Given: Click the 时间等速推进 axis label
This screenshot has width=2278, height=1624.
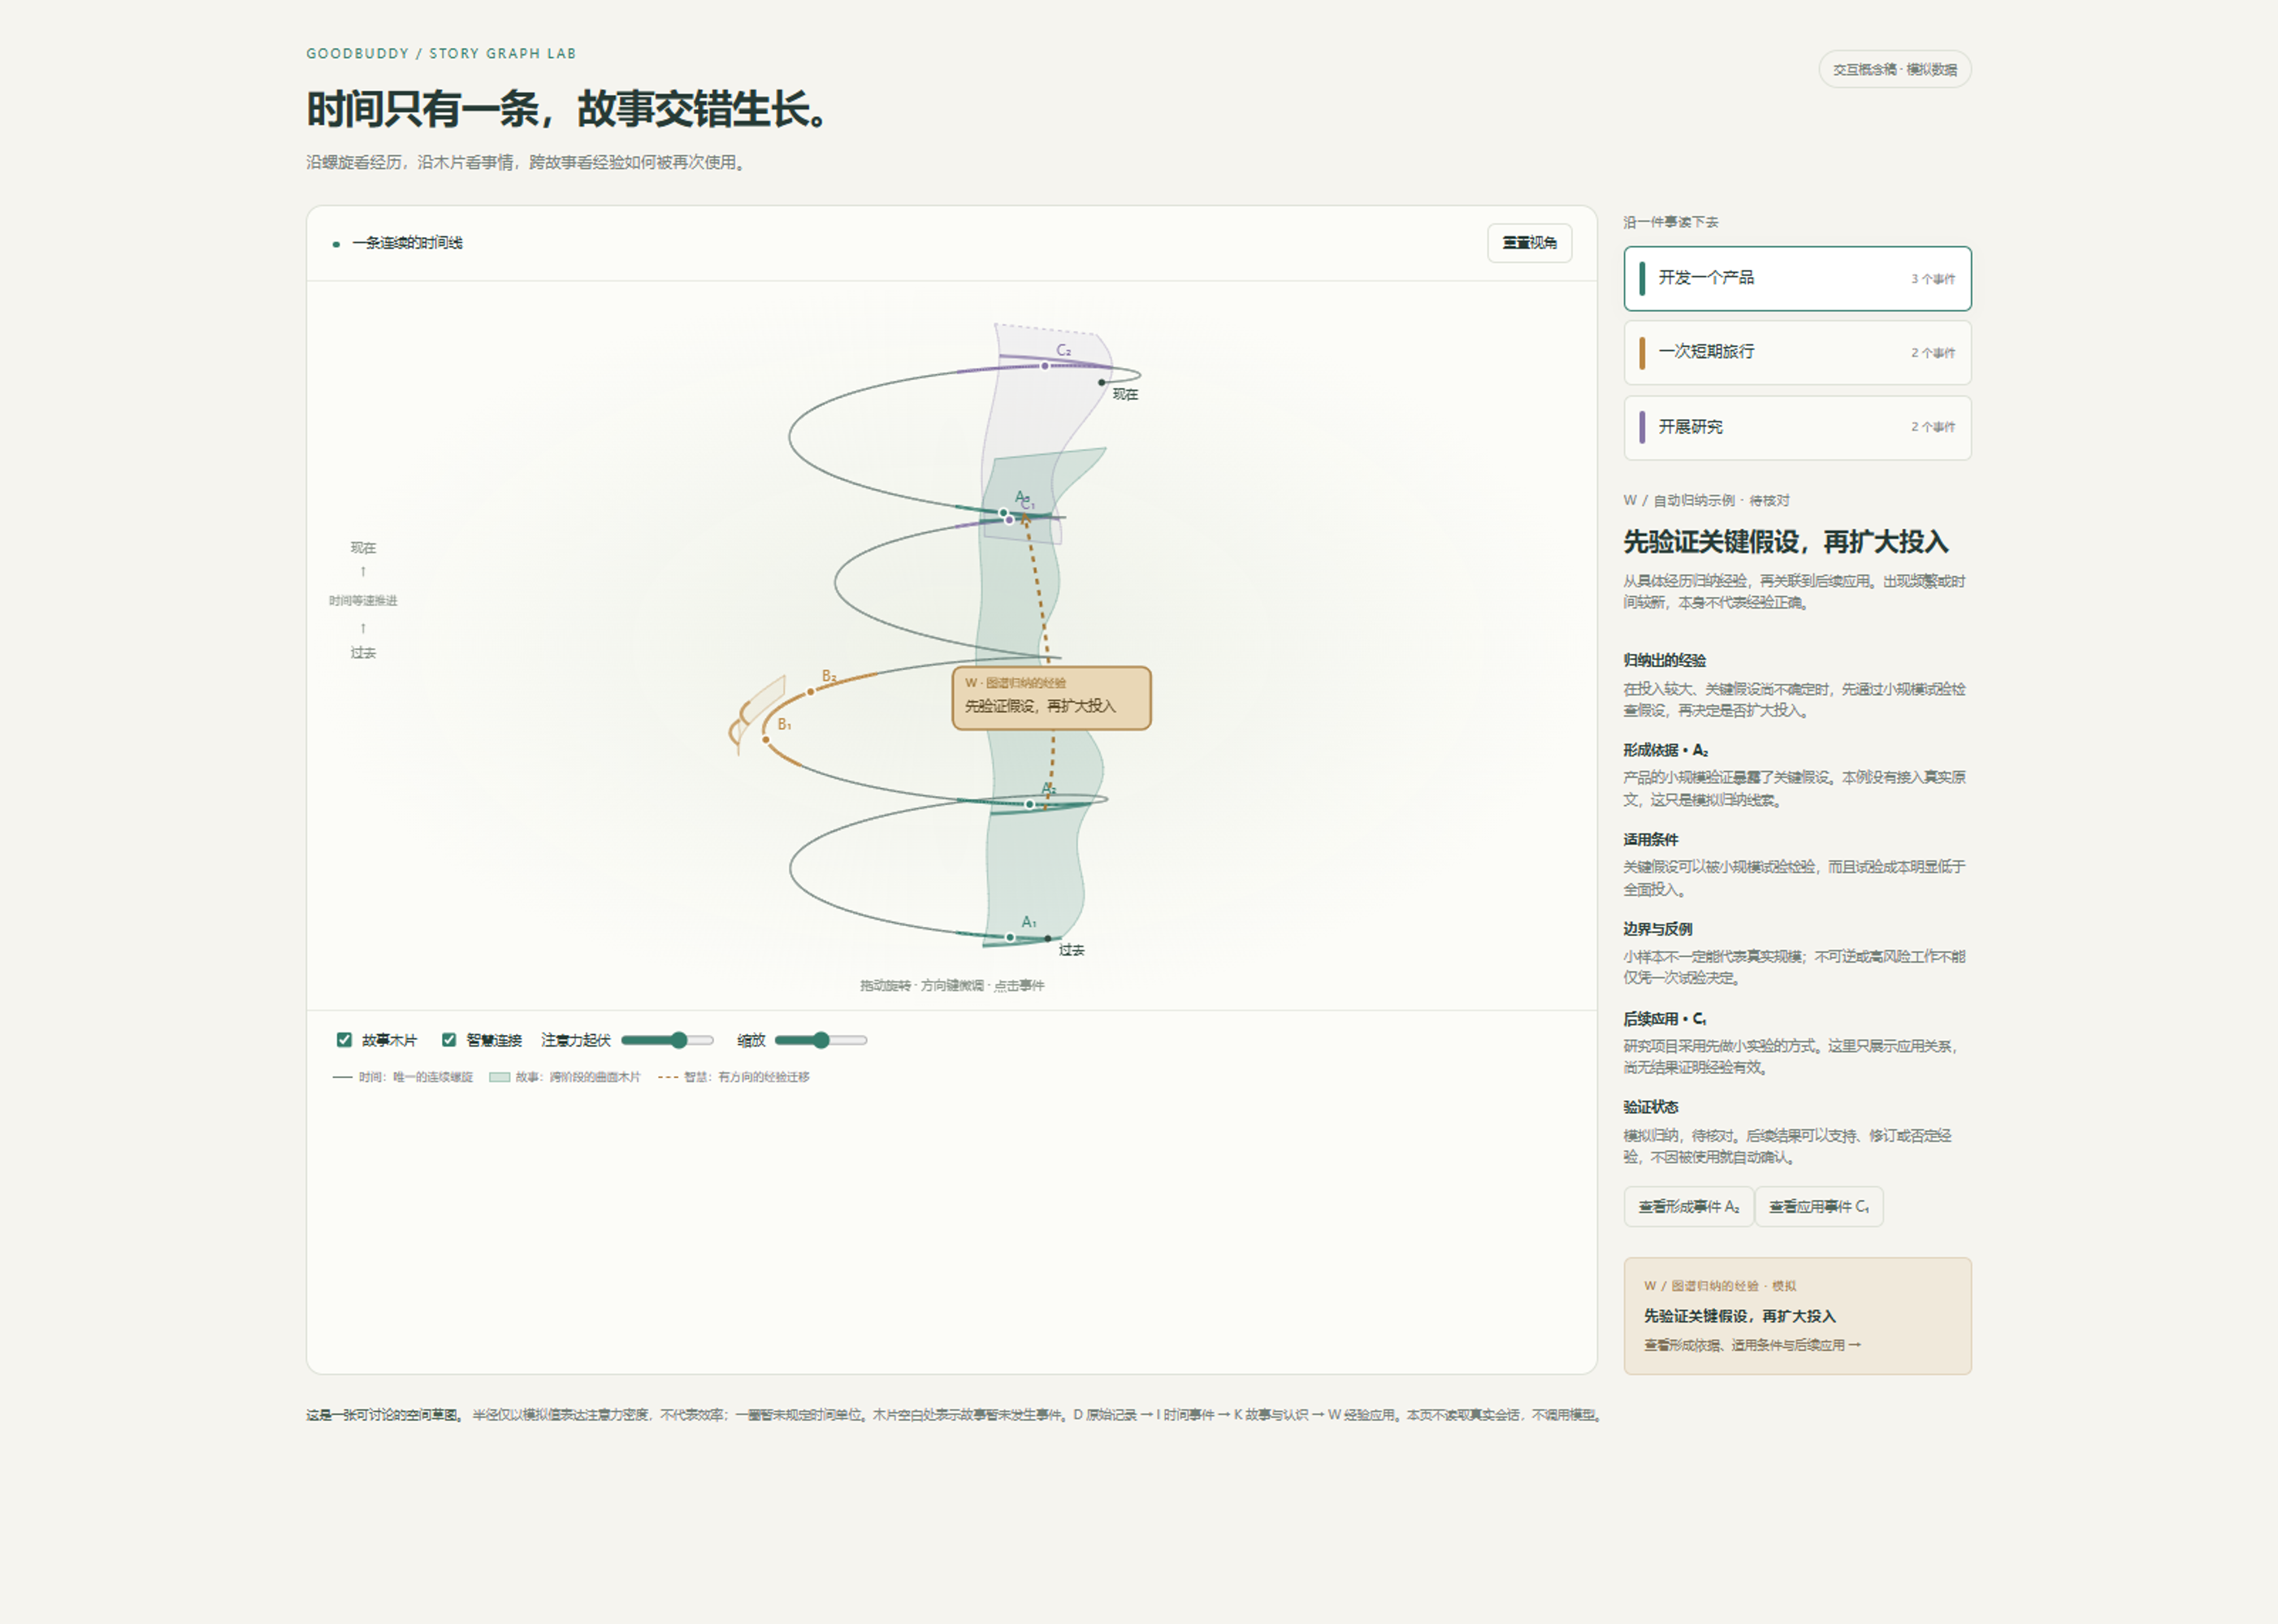Looking at the screenshot, I should pyautogui.click(x=363, y=600).
